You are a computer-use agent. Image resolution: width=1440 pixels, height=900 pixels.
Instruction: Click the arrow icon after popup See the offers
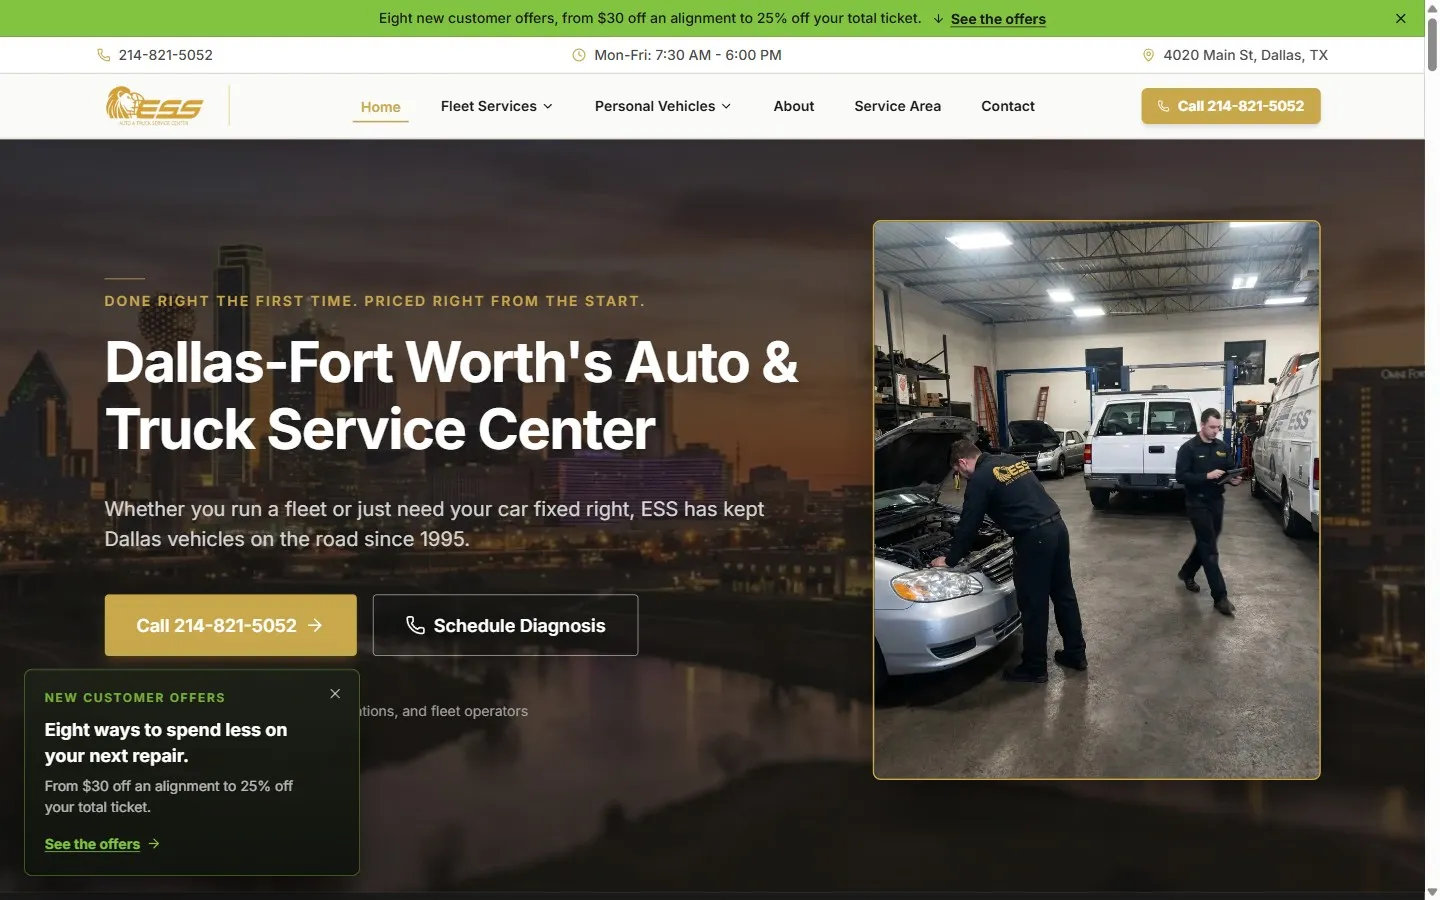point(154,844)
